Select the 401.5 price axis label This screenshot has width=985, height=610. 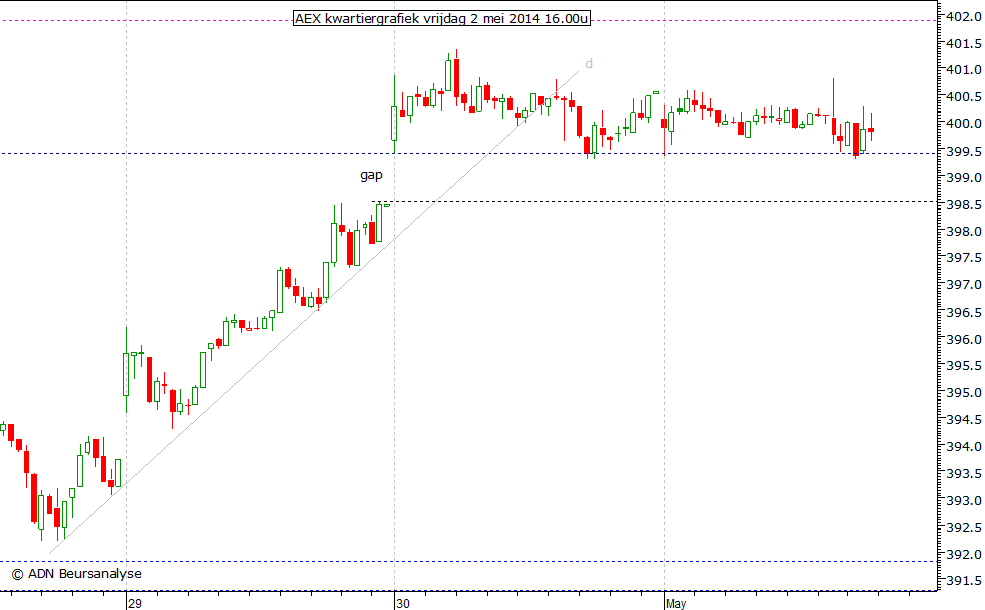(x=964, y=43)
